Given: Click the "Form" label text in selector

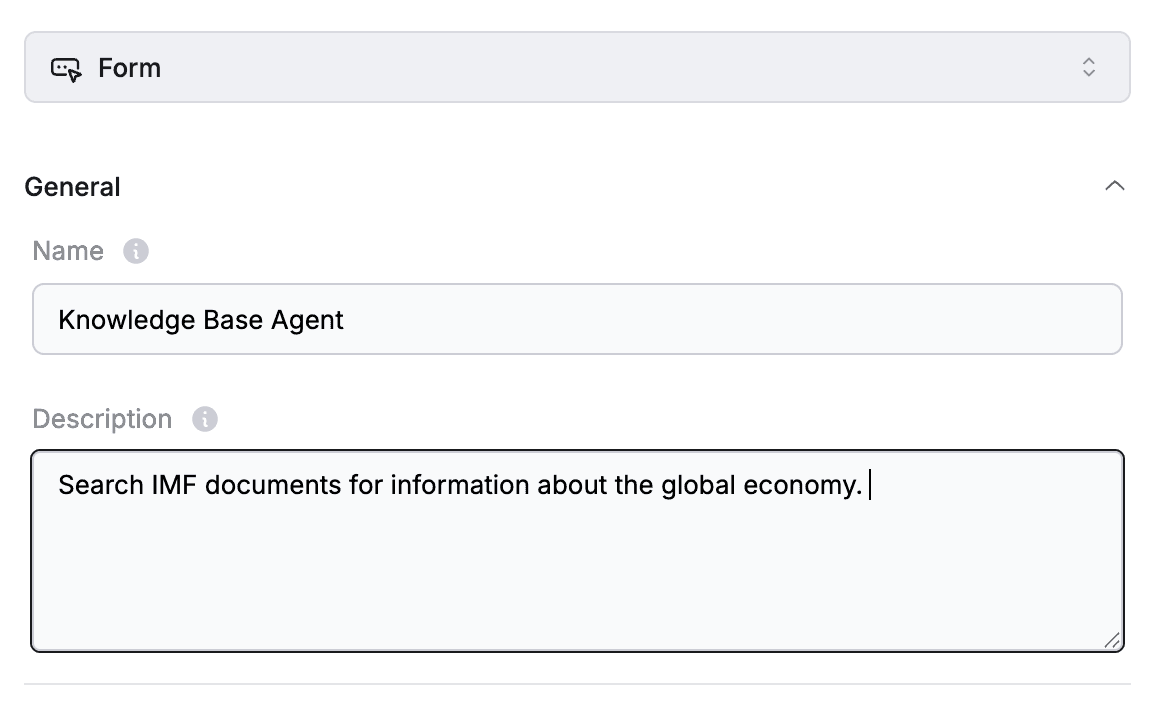Looking at the screenshot, I should coord(129,68).
